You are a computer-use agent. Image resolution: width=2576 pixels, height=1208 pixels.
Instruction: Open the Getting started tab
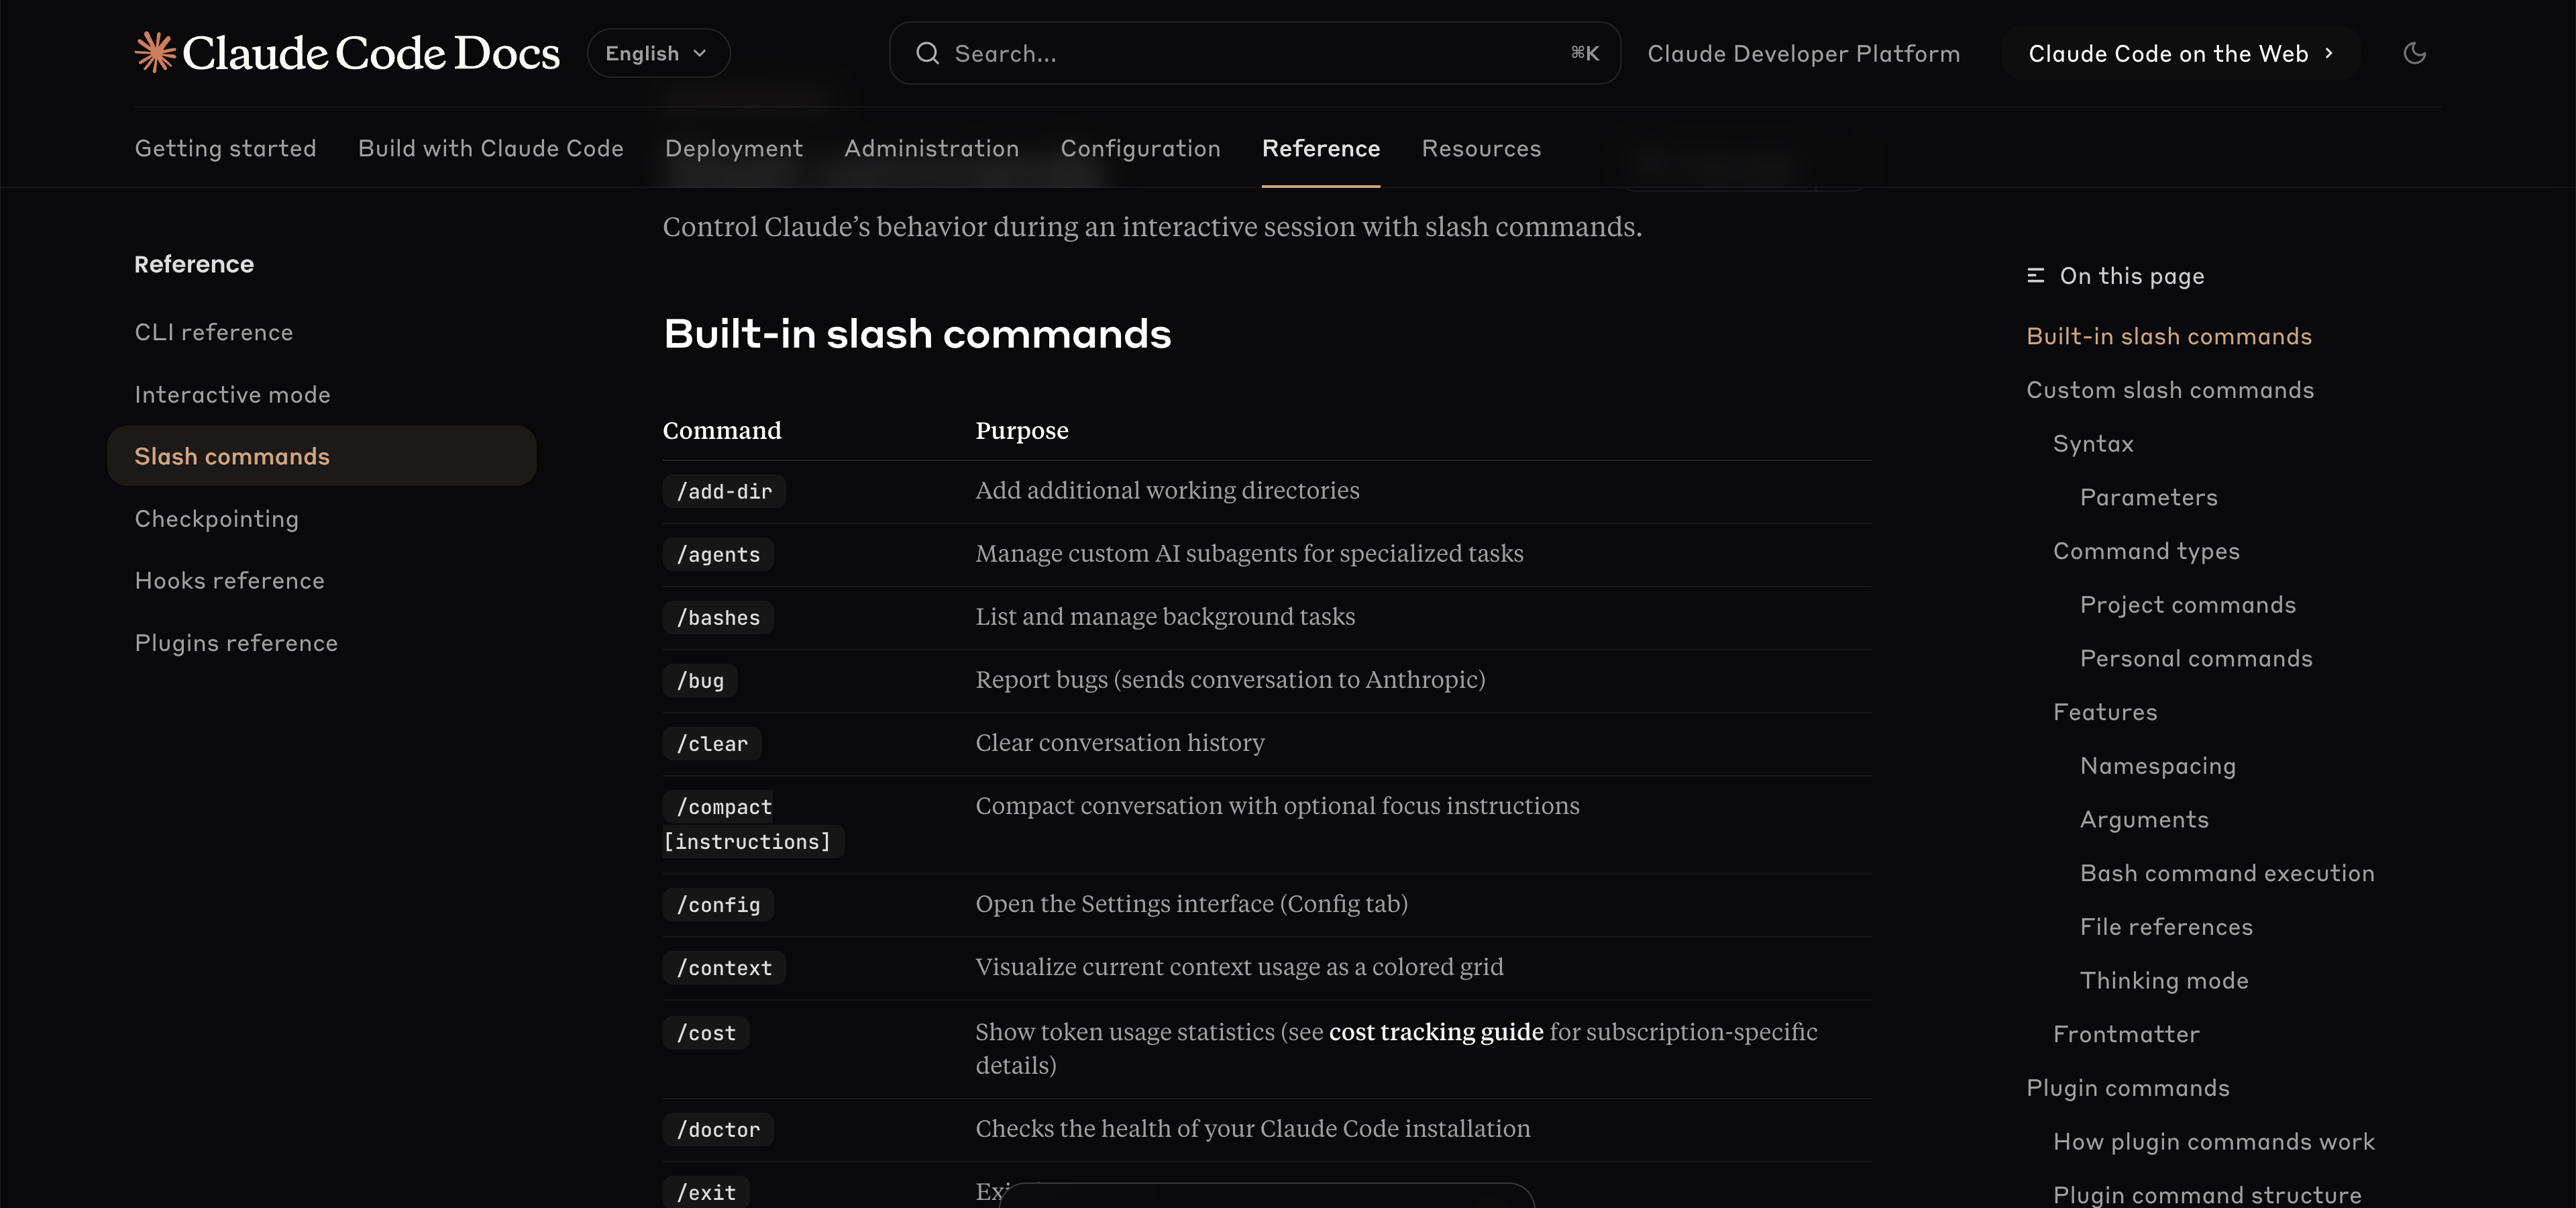(225, 148)
